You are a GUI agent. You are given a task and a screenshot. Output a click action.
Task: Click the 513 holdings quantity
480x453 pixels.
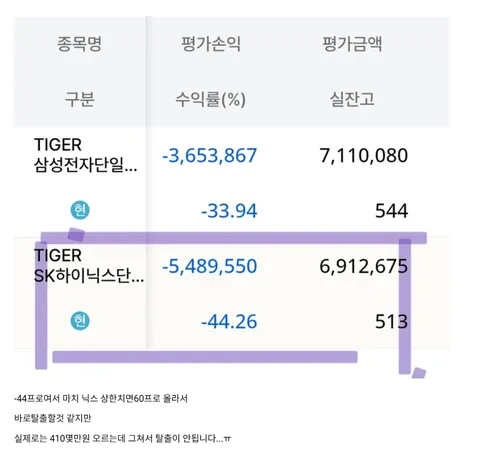pos(392,322)
